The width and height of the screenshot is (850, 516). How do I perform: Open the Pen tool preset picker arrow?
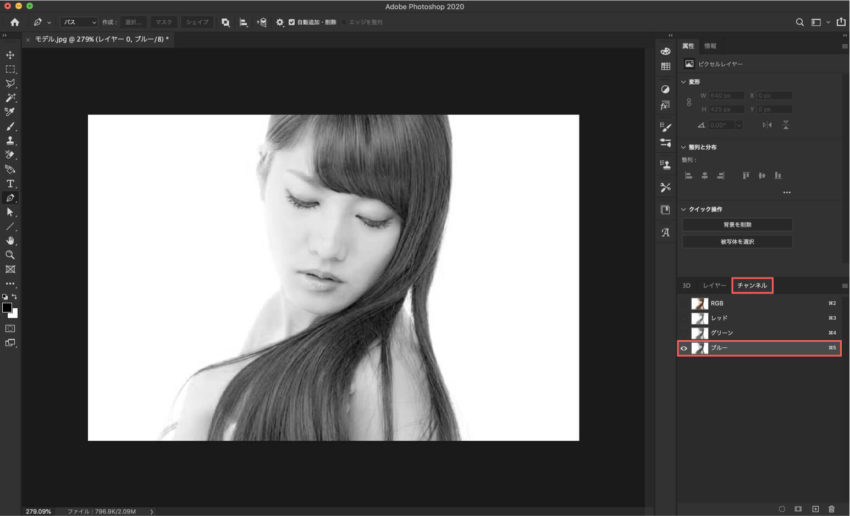[49, 23]
